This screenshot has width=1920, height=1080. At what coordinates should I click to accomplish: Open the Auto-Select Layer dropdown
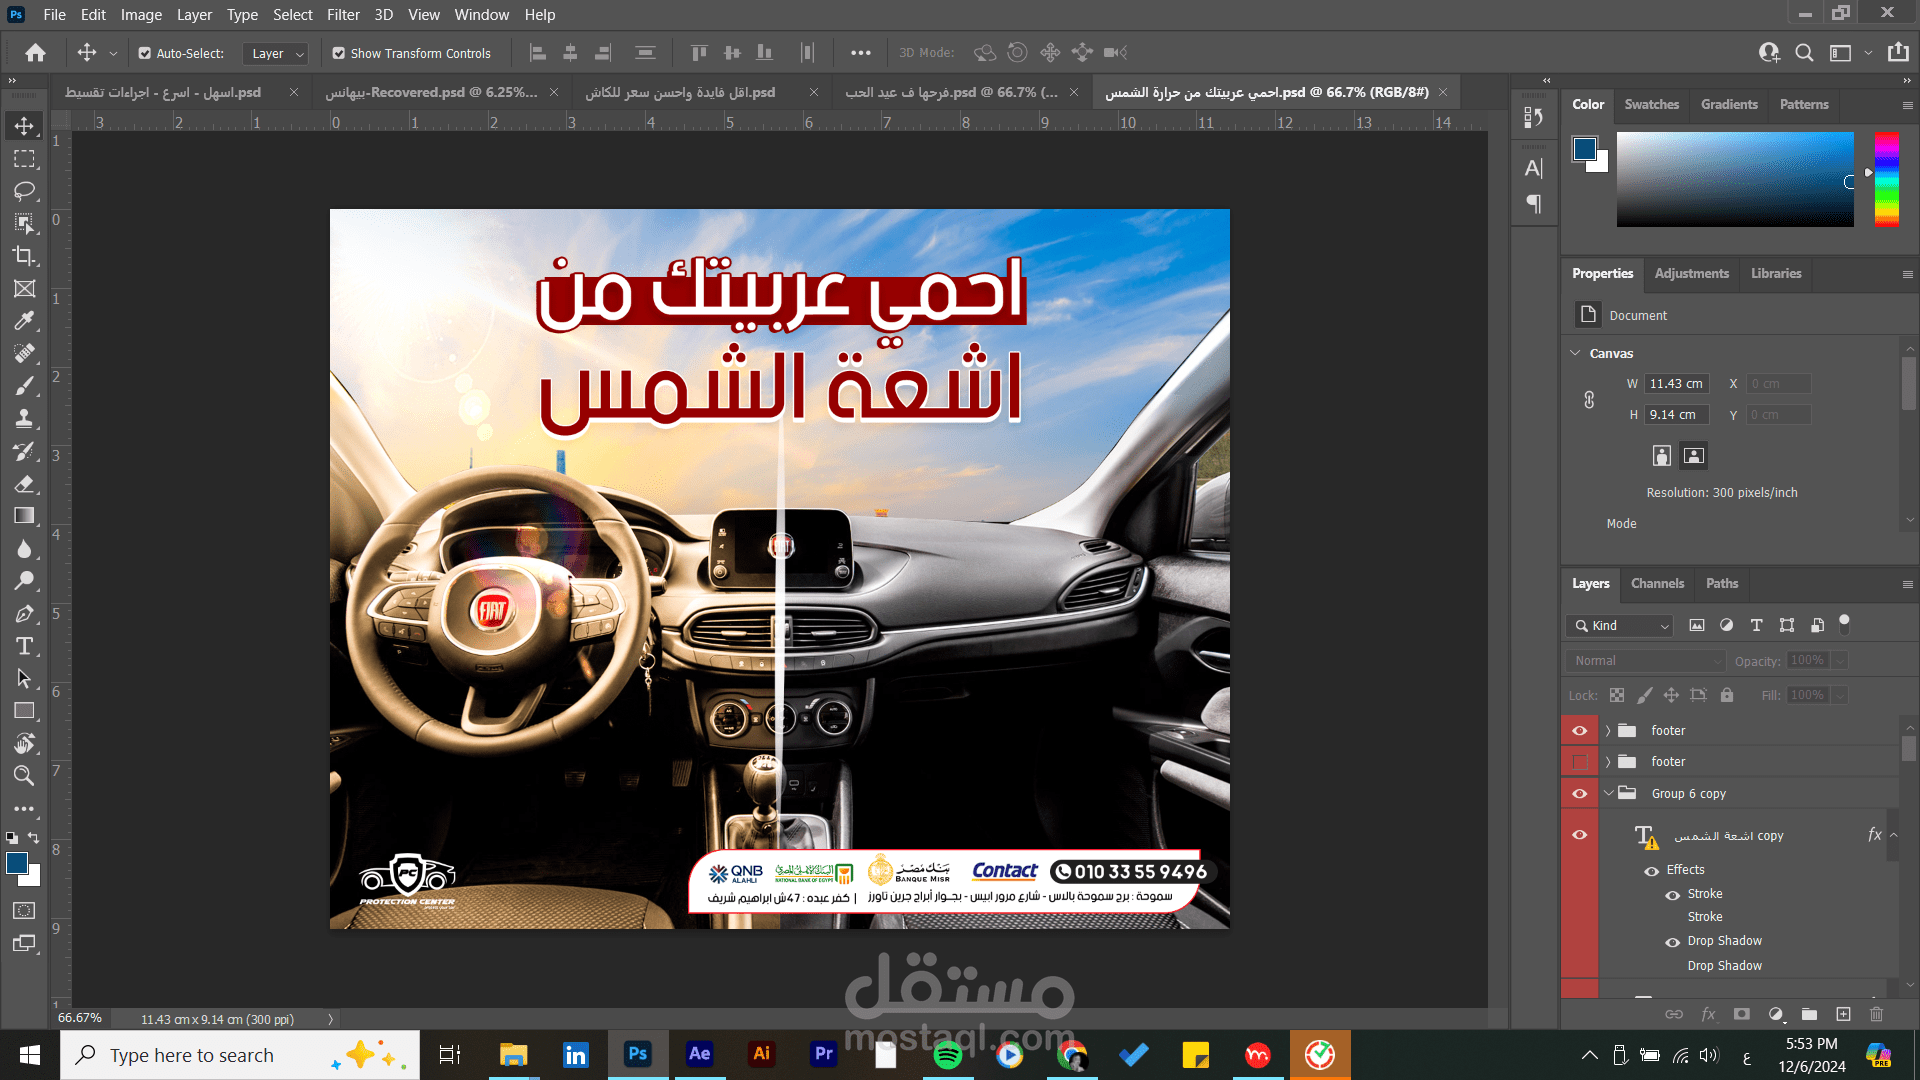point(277,53)
